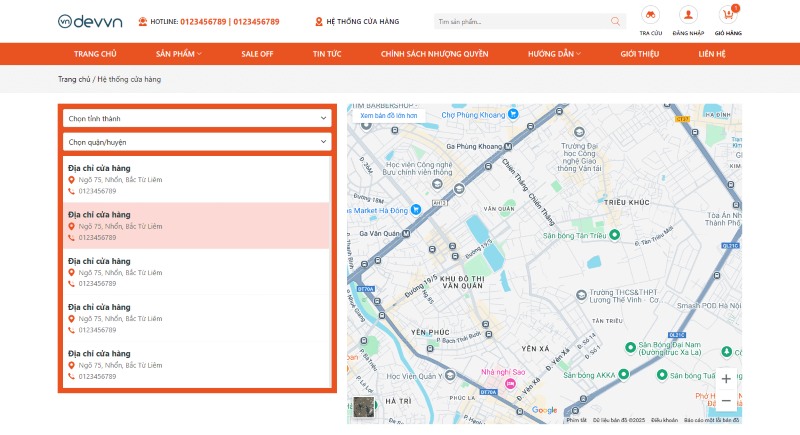Click the Học Viện Quân Y marker
Image resolution: width=800 pixels, height=435 pixels.
450,375
